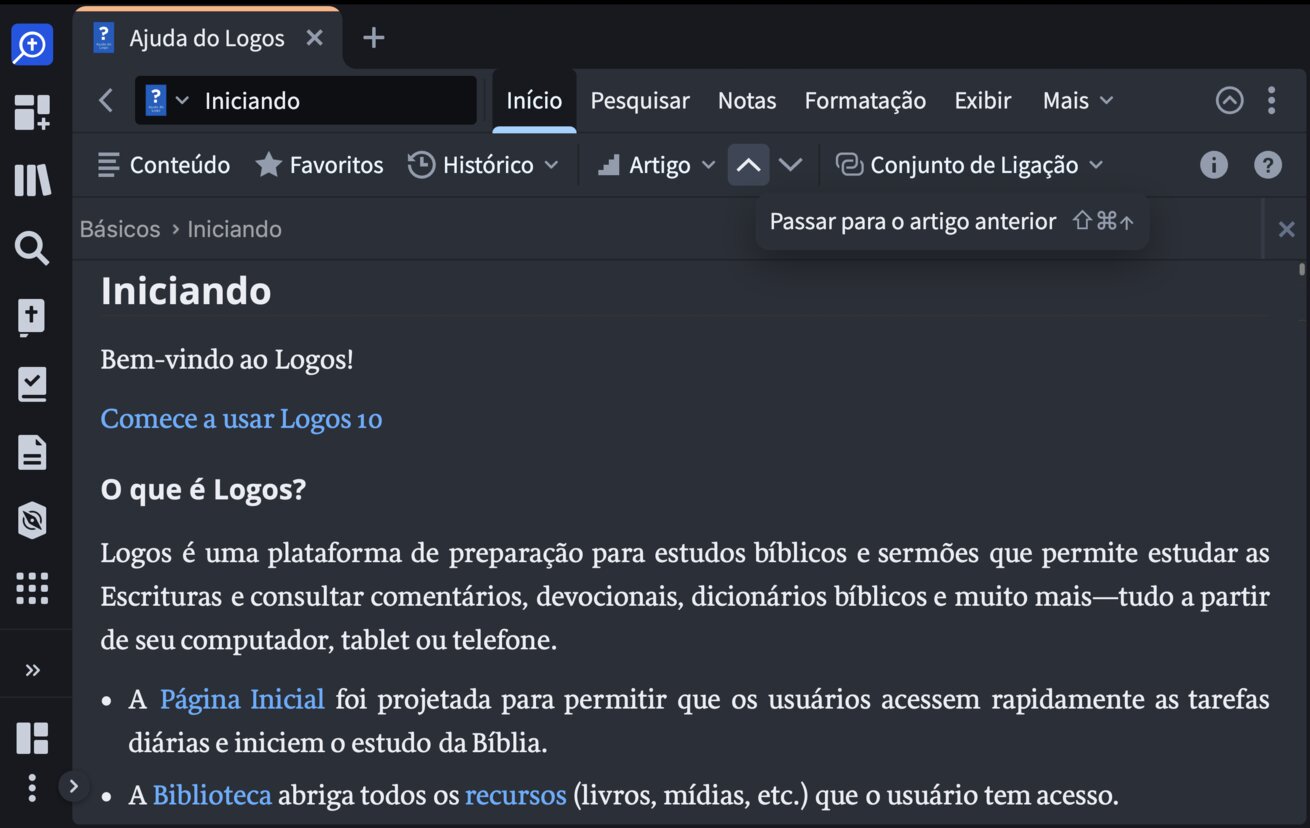Screen dimensions: 1310x828
Task: Click the Iniciando breadcrumb
Action: click(234, 229)
